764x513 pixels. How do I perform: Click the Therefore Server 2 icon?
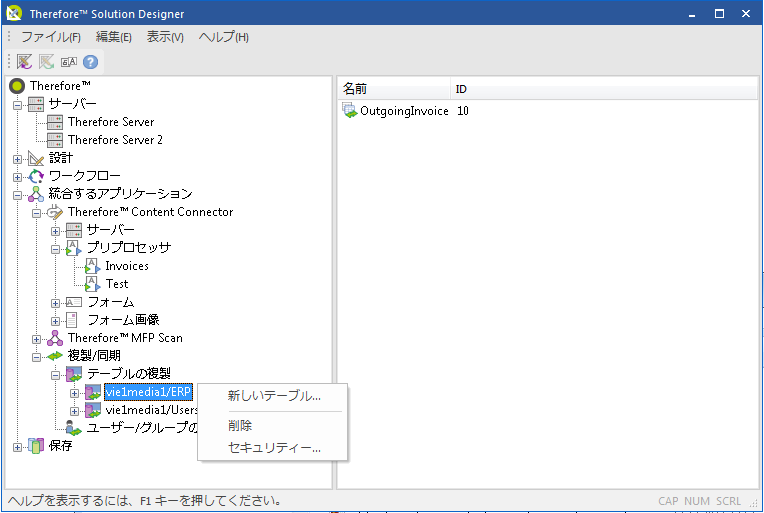point(55,140)
